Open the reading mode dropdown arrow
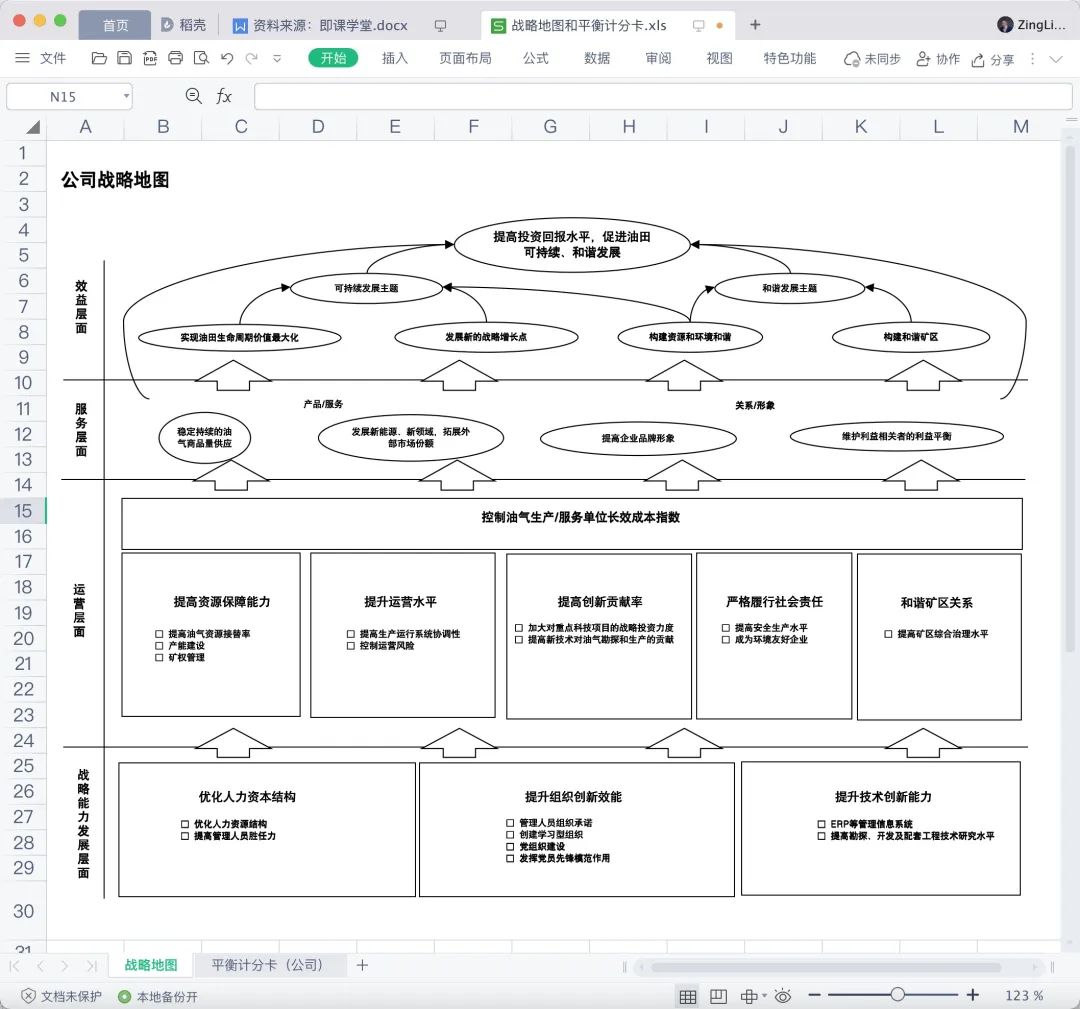 pos(763,996)
